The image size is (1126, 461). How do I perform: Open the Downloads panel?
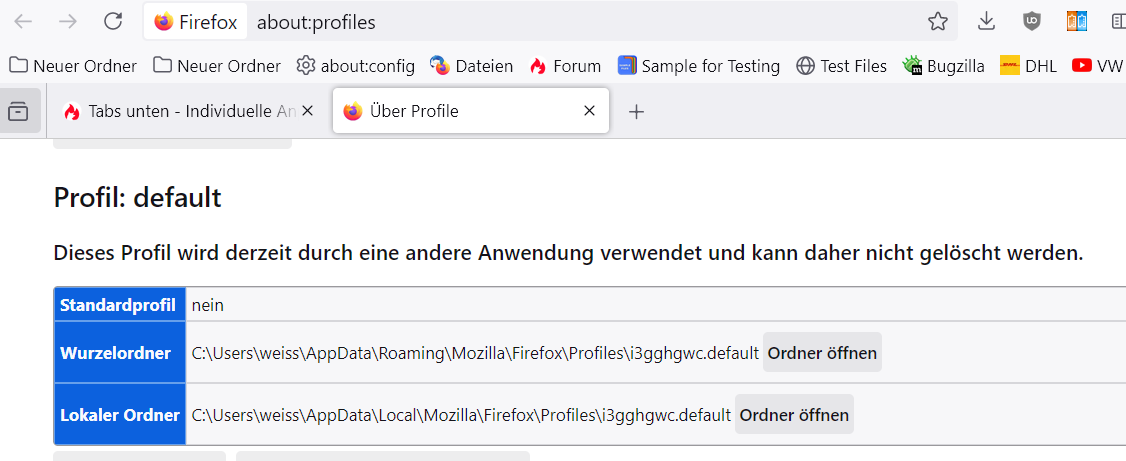(986, 21)
